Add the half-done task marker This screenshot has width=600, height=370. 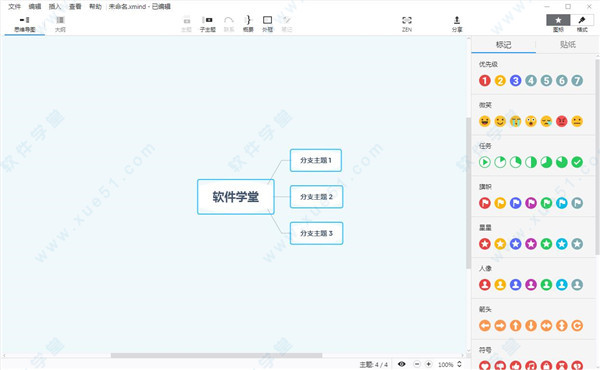click(x=531, y=162)
